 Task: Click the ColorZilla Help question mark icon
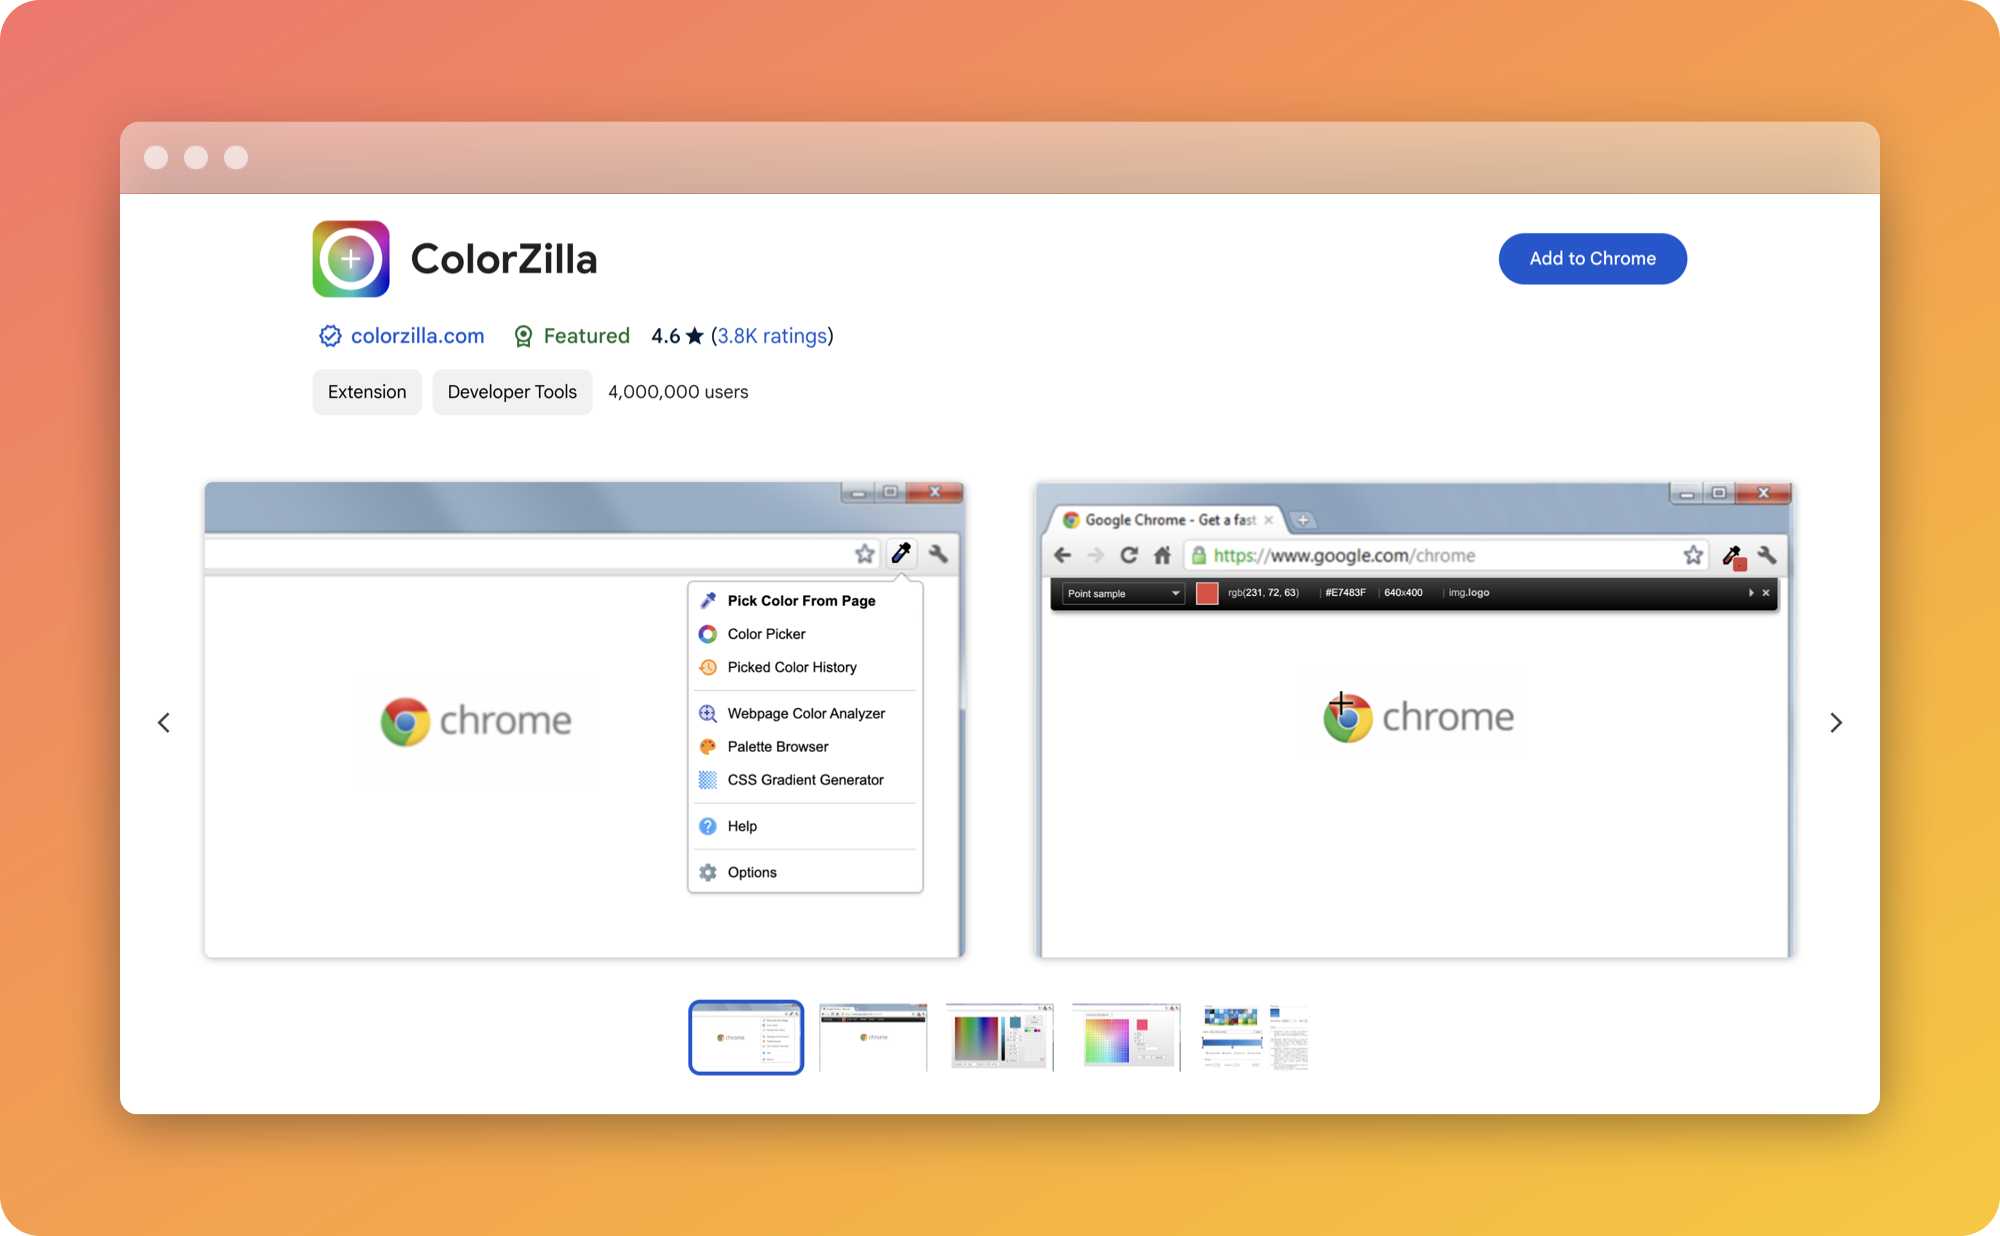[x=708, y=825]
